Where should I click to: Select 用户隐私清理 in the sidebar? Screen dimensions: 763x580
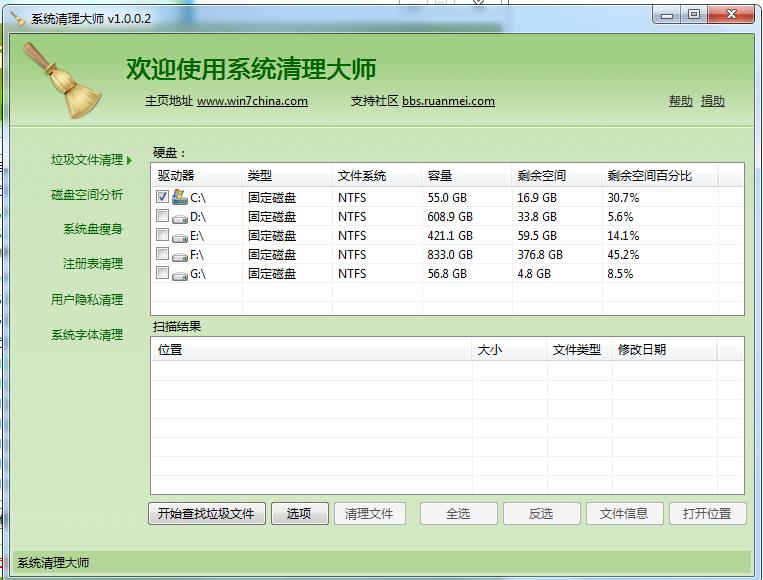pyautogui.click(x=87, y=299)
